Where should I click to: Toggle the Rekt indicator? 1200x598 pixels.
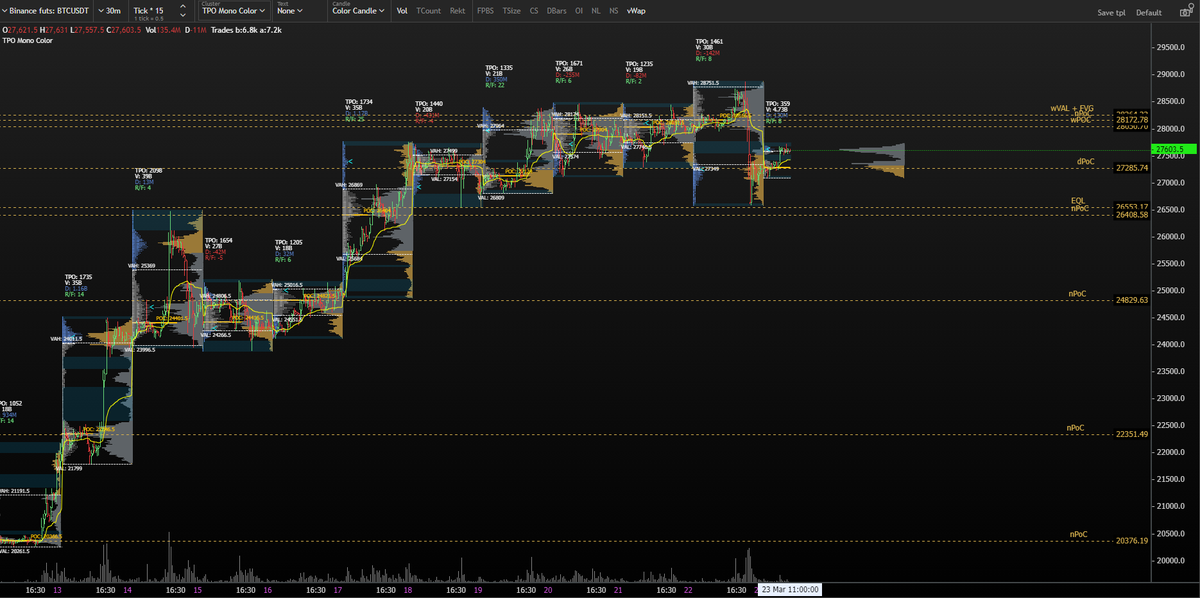coord(457,11)
